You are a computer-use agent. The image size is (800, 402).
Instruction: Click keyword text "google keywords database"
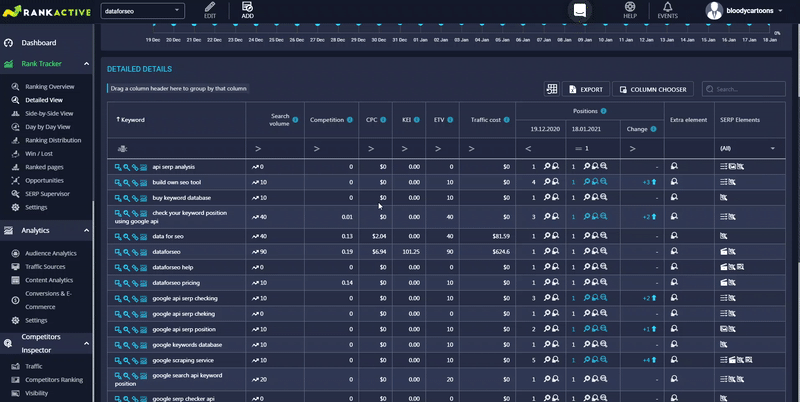[x=187, y=345]
